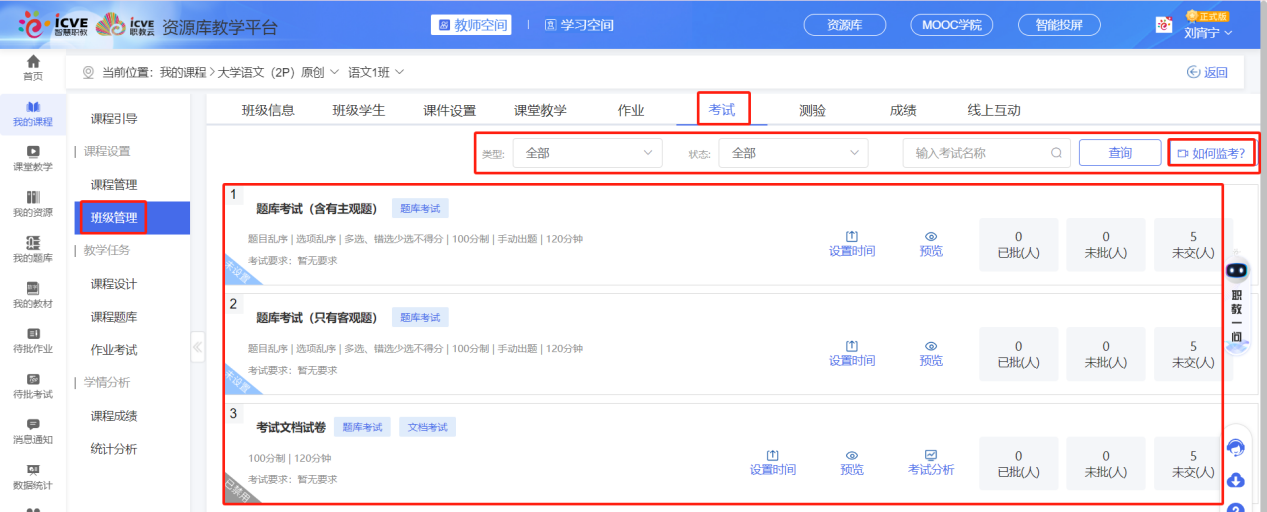Expand the 语文1班 class dropdown in breadcrumb
Viewport: 1267px width, 512px height.
375,72
